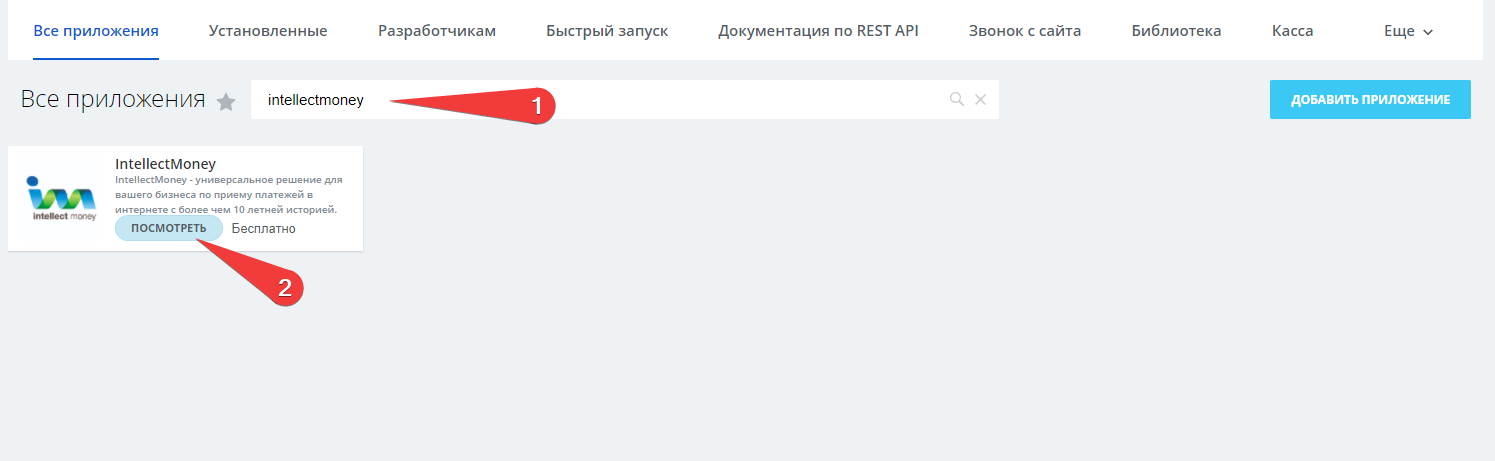This screenshot has height=461, width=1495.
Task: Click the IntellectMoney app description text
Action: (x=226, y=195)
